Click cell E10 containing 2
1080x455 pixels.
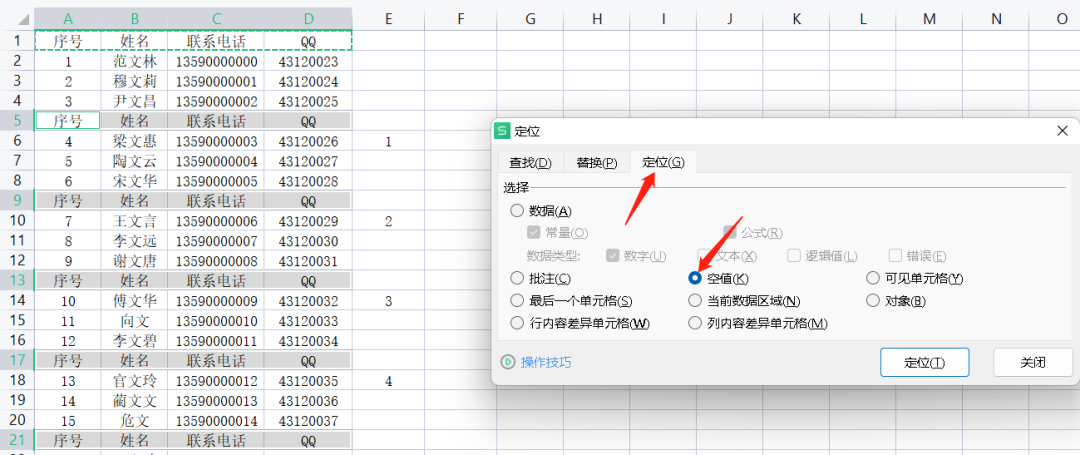tap(388, 221)
